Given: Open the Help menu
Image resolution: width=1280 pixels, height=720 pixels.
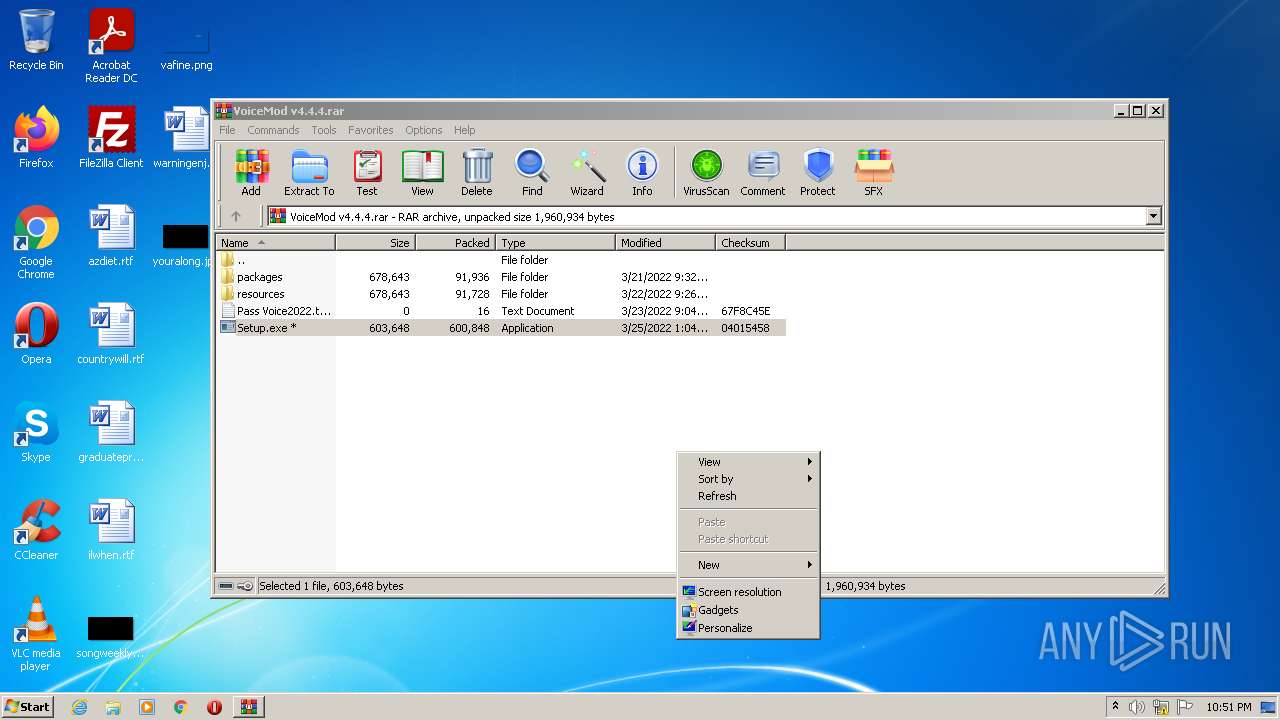Looking at the screenshot, I should point(464,130).
